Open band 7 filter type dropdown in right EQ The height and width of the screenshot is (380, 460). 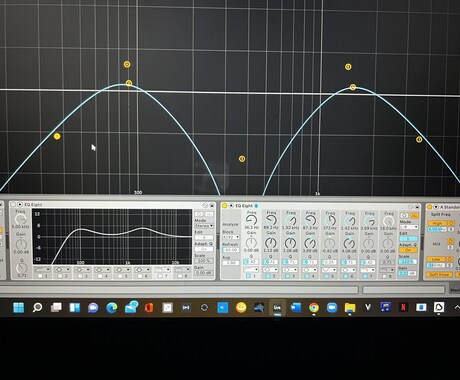(368, 270)
